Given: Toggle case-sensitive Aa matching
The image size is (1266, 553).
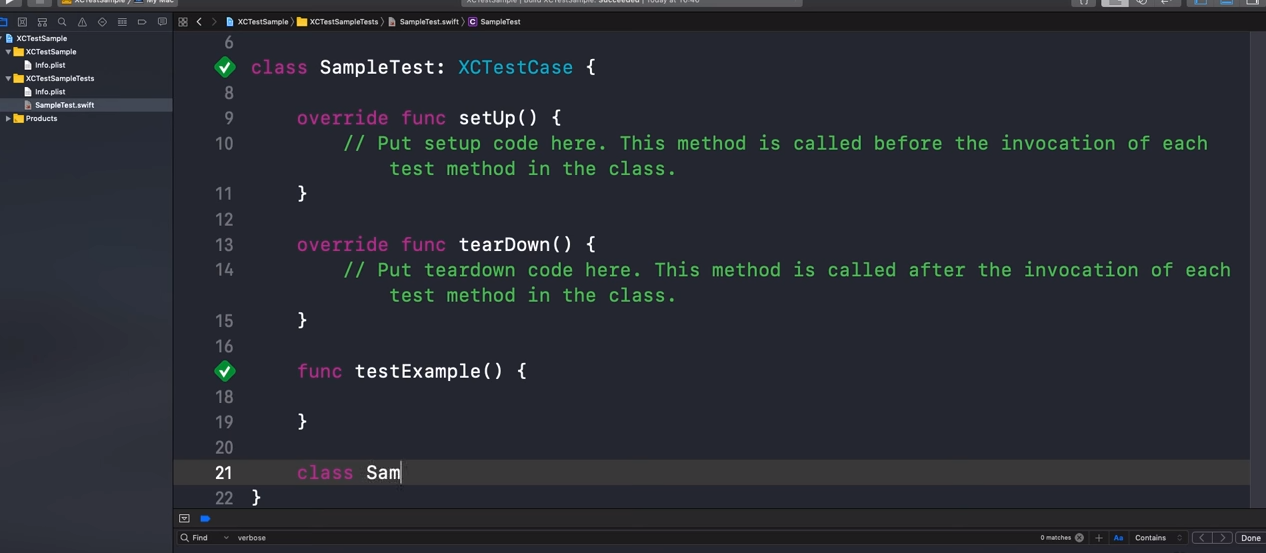Looking at the screenshot, I should tap(1118, 538).
